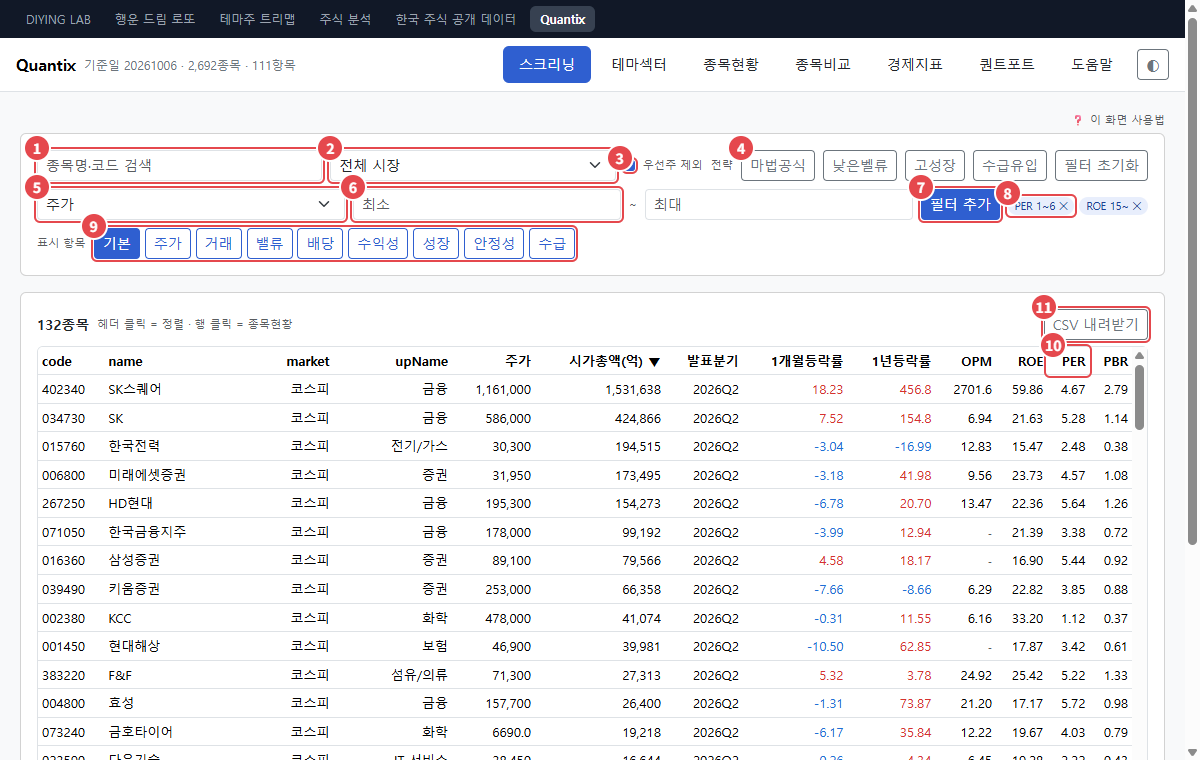Sort the table by the ROE header
Screen dimensions: 1200x760
tap(1030, 361)
